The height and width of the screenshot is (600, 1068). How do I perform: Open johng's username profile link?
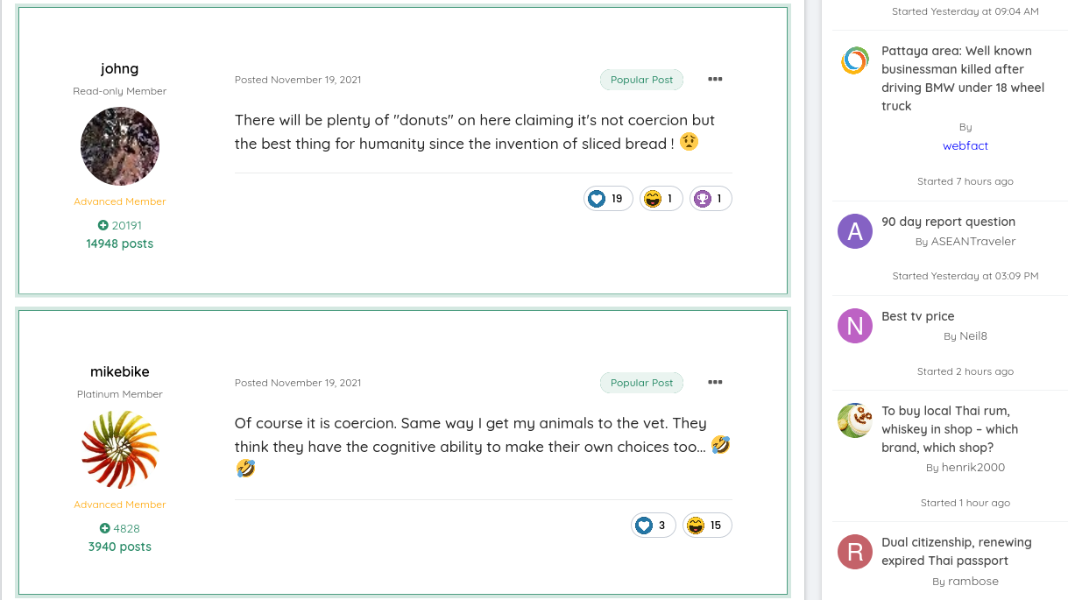click(x=120, y=69)
